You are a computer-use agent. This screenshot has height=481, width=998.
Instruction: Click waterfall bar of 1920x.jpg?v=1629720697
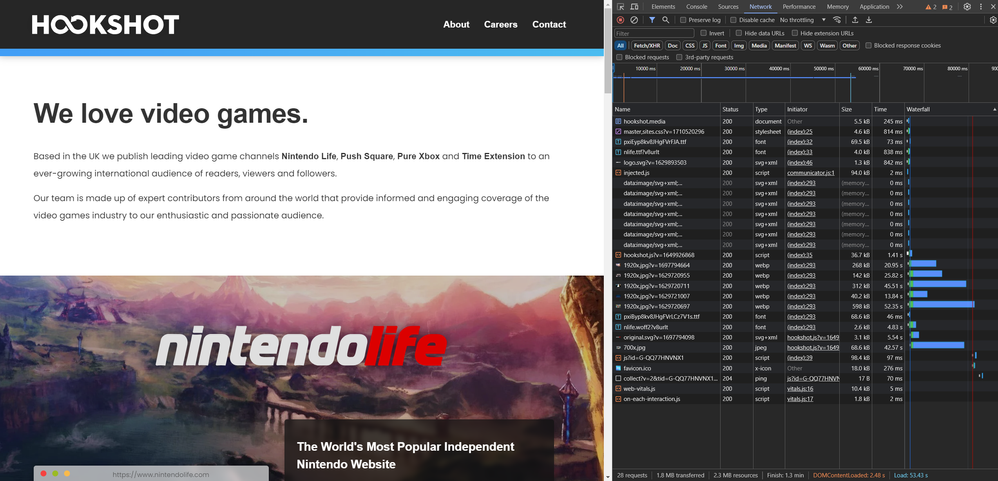[942, 306]
